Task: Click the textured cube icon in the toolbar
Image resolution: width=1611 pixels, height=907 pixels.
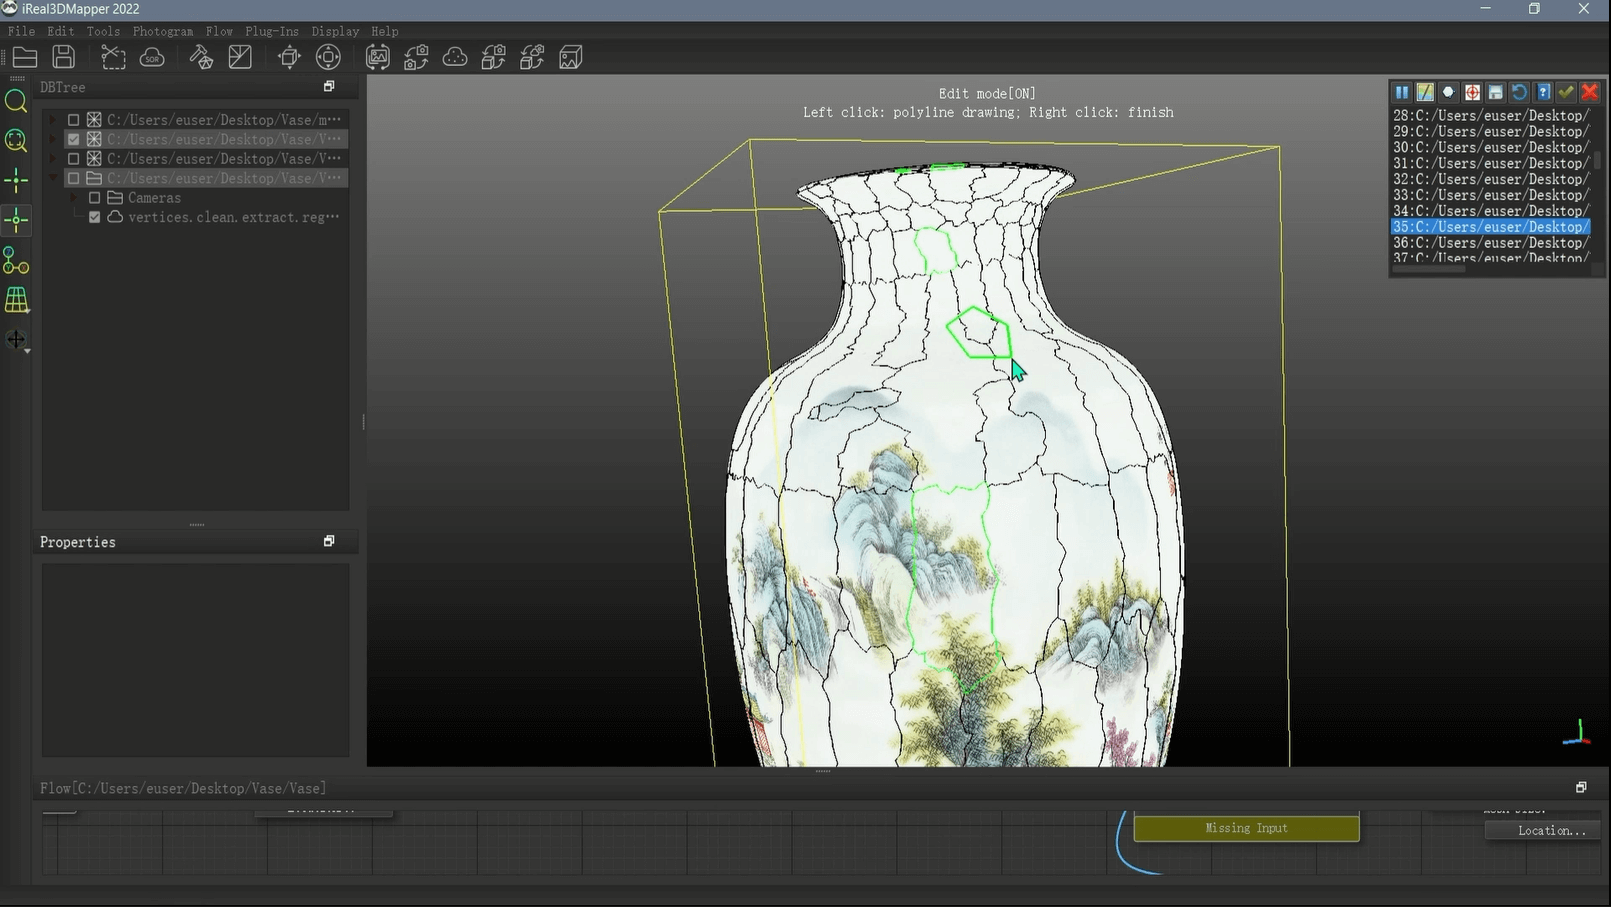Action: coord(571,57)
